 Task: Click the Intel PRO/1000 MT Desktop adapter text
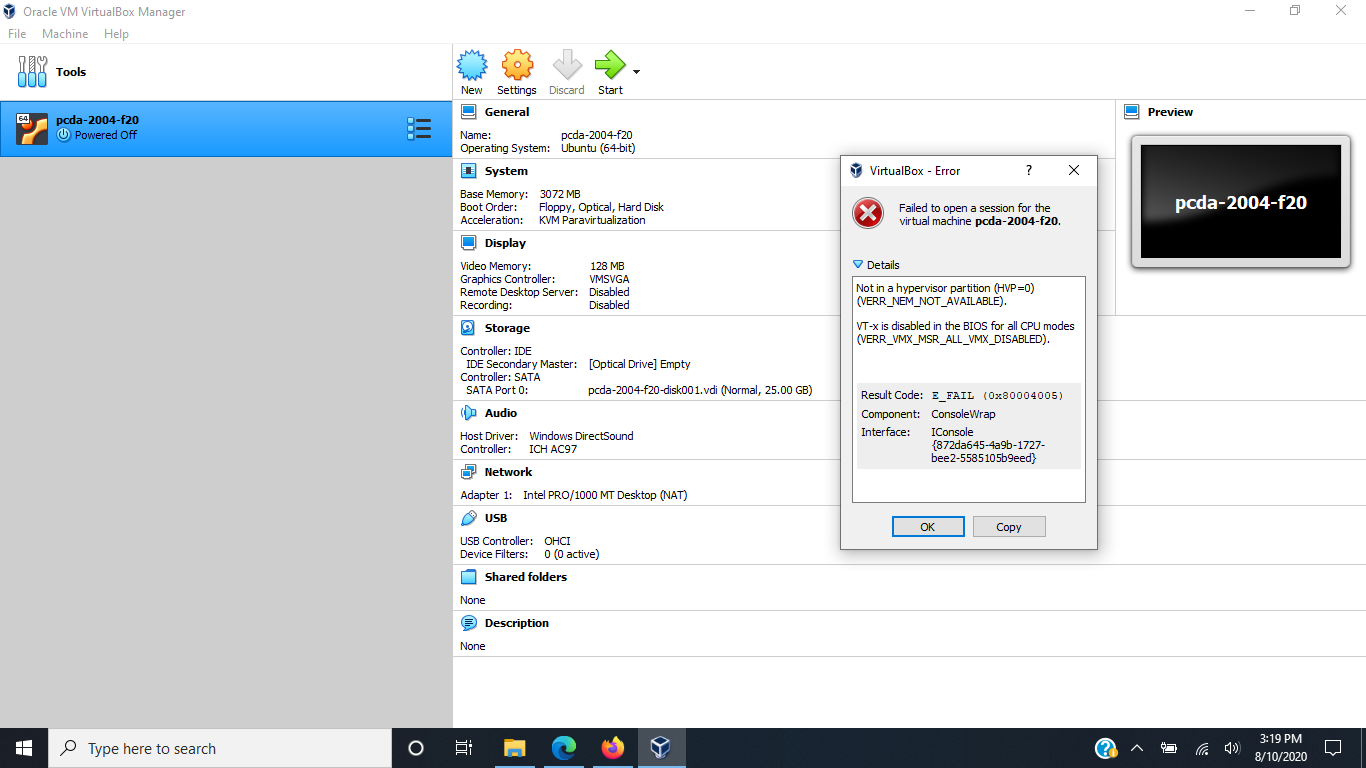point(605,495)
